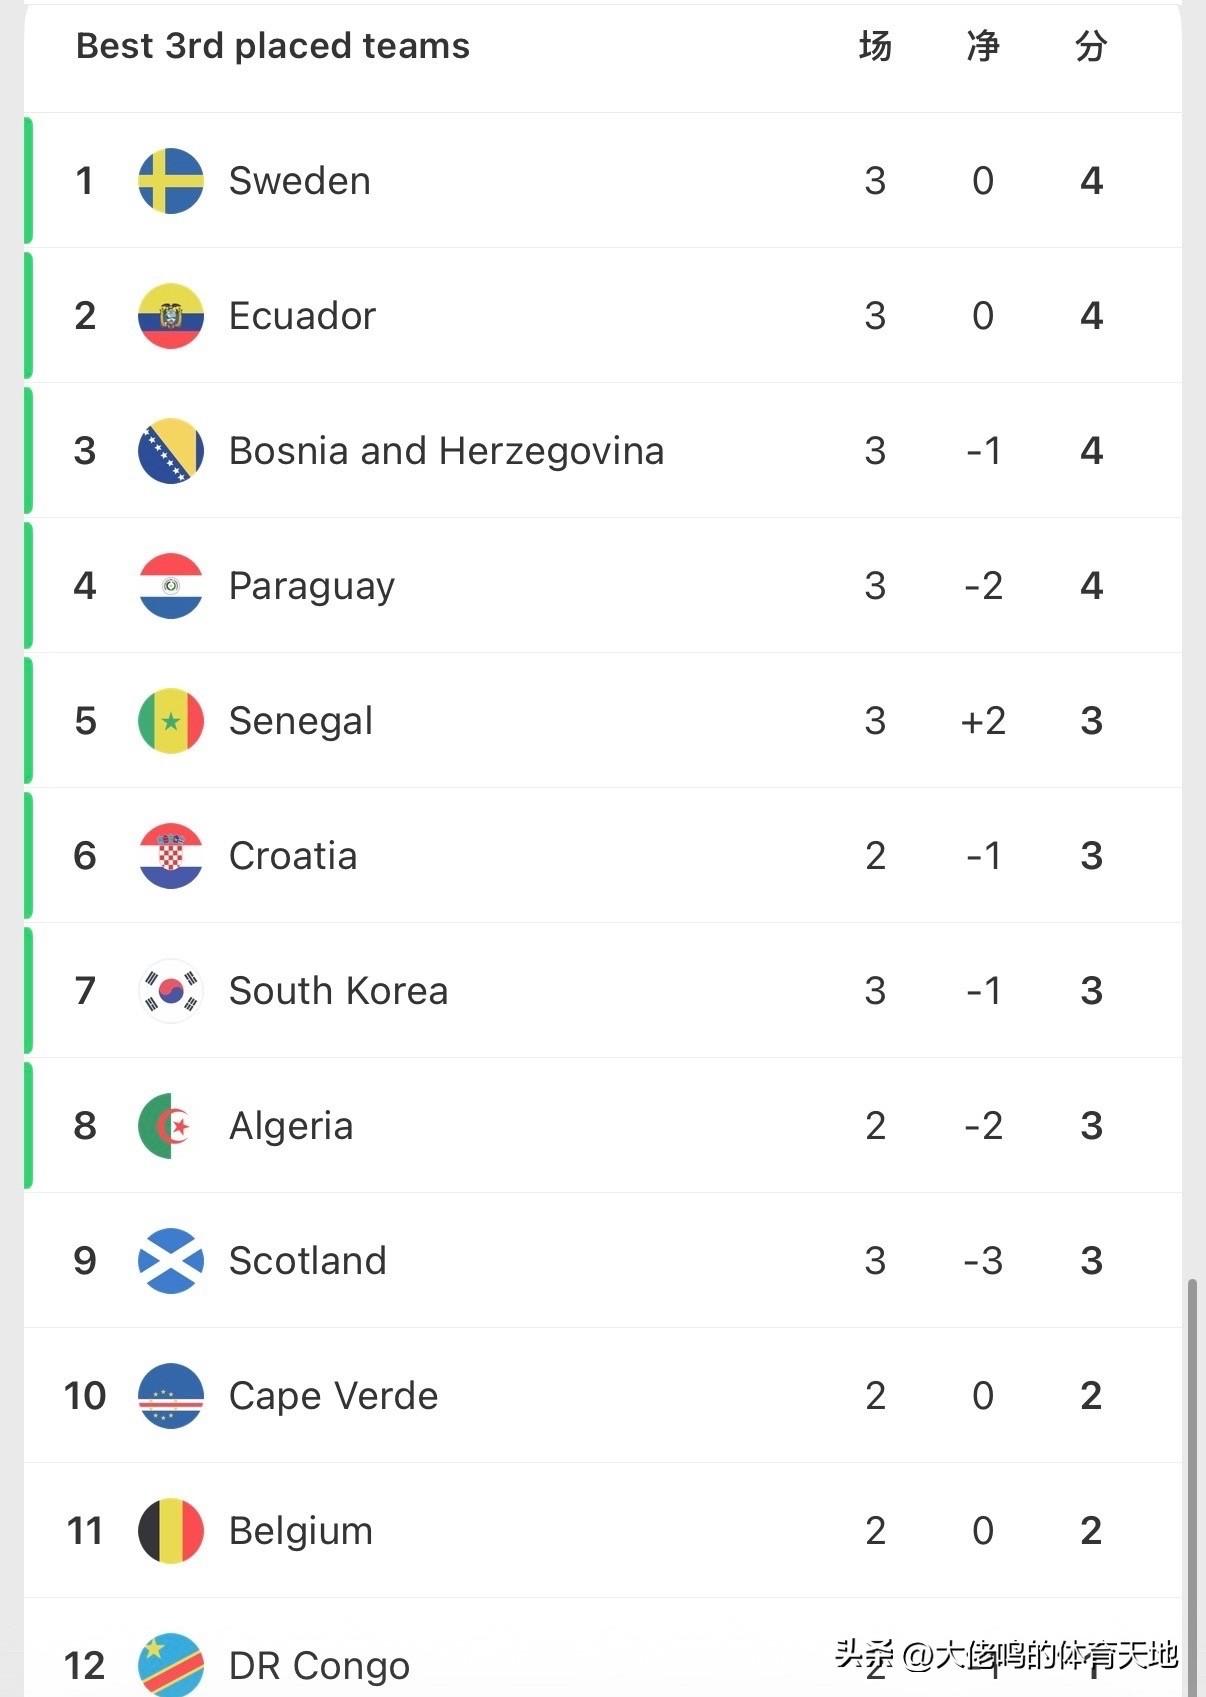This screenshot has width=1206, height=1697.
Task: Open the Senegal team page
Action: (x=301, y=721)
